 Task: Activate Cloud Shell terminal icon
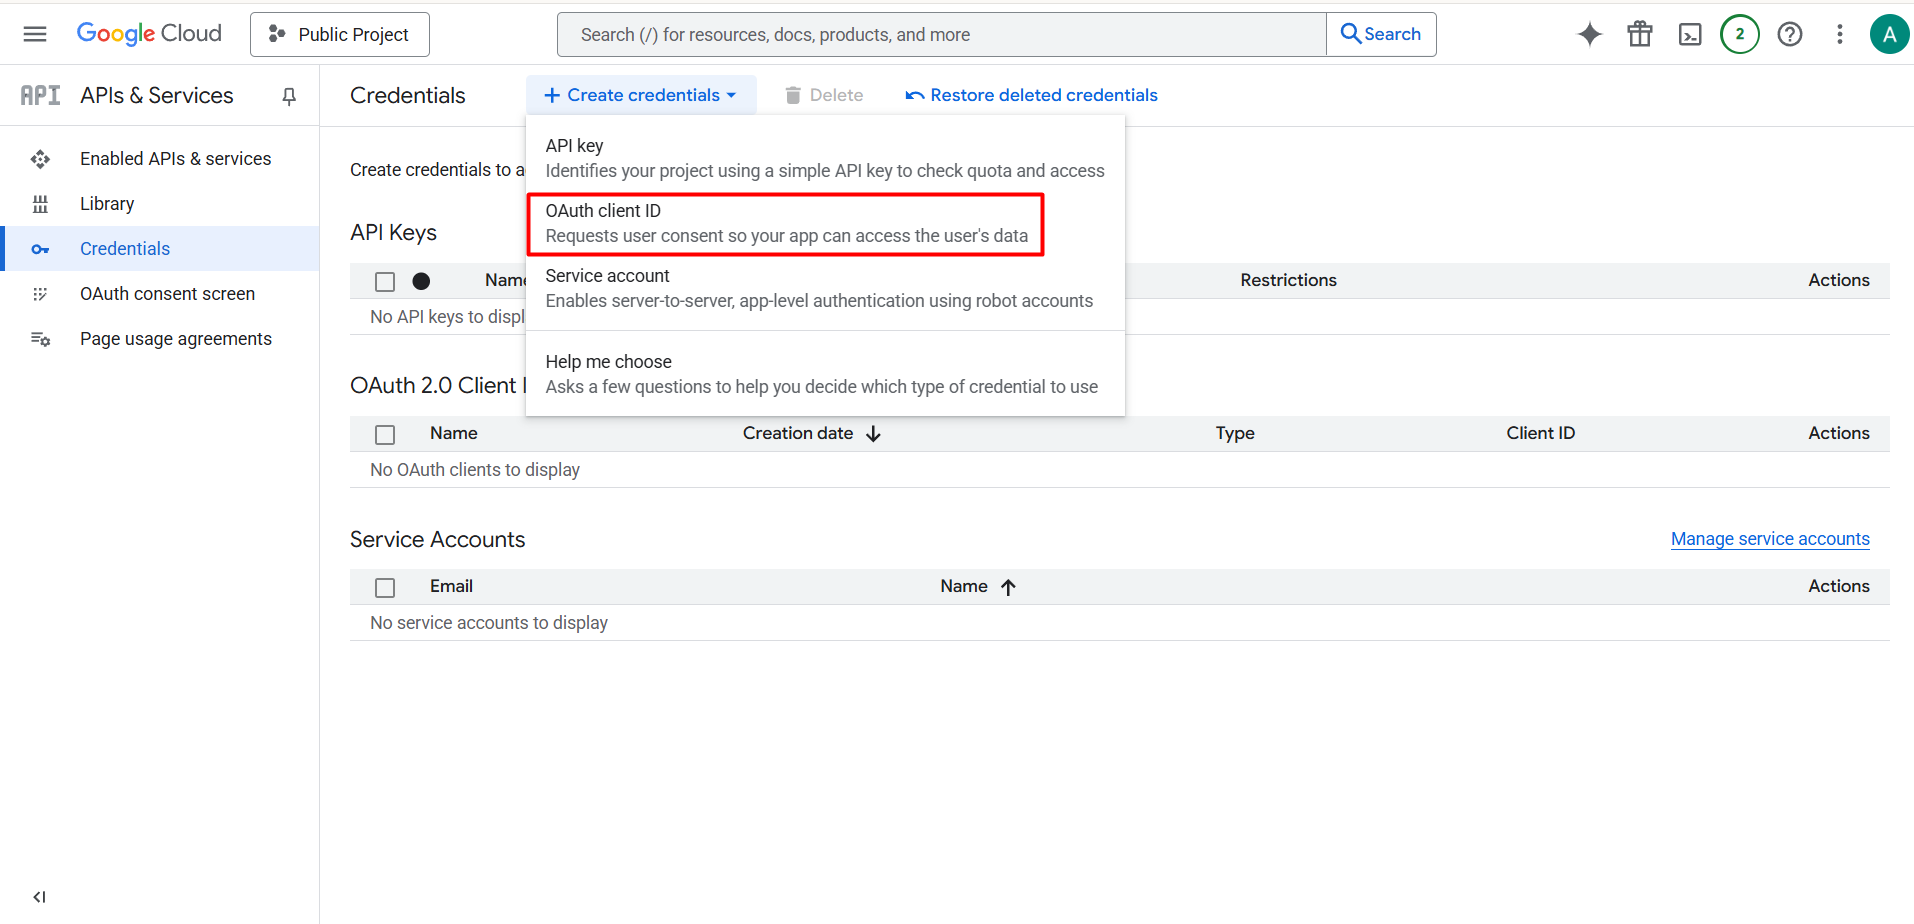point(1690,34)
